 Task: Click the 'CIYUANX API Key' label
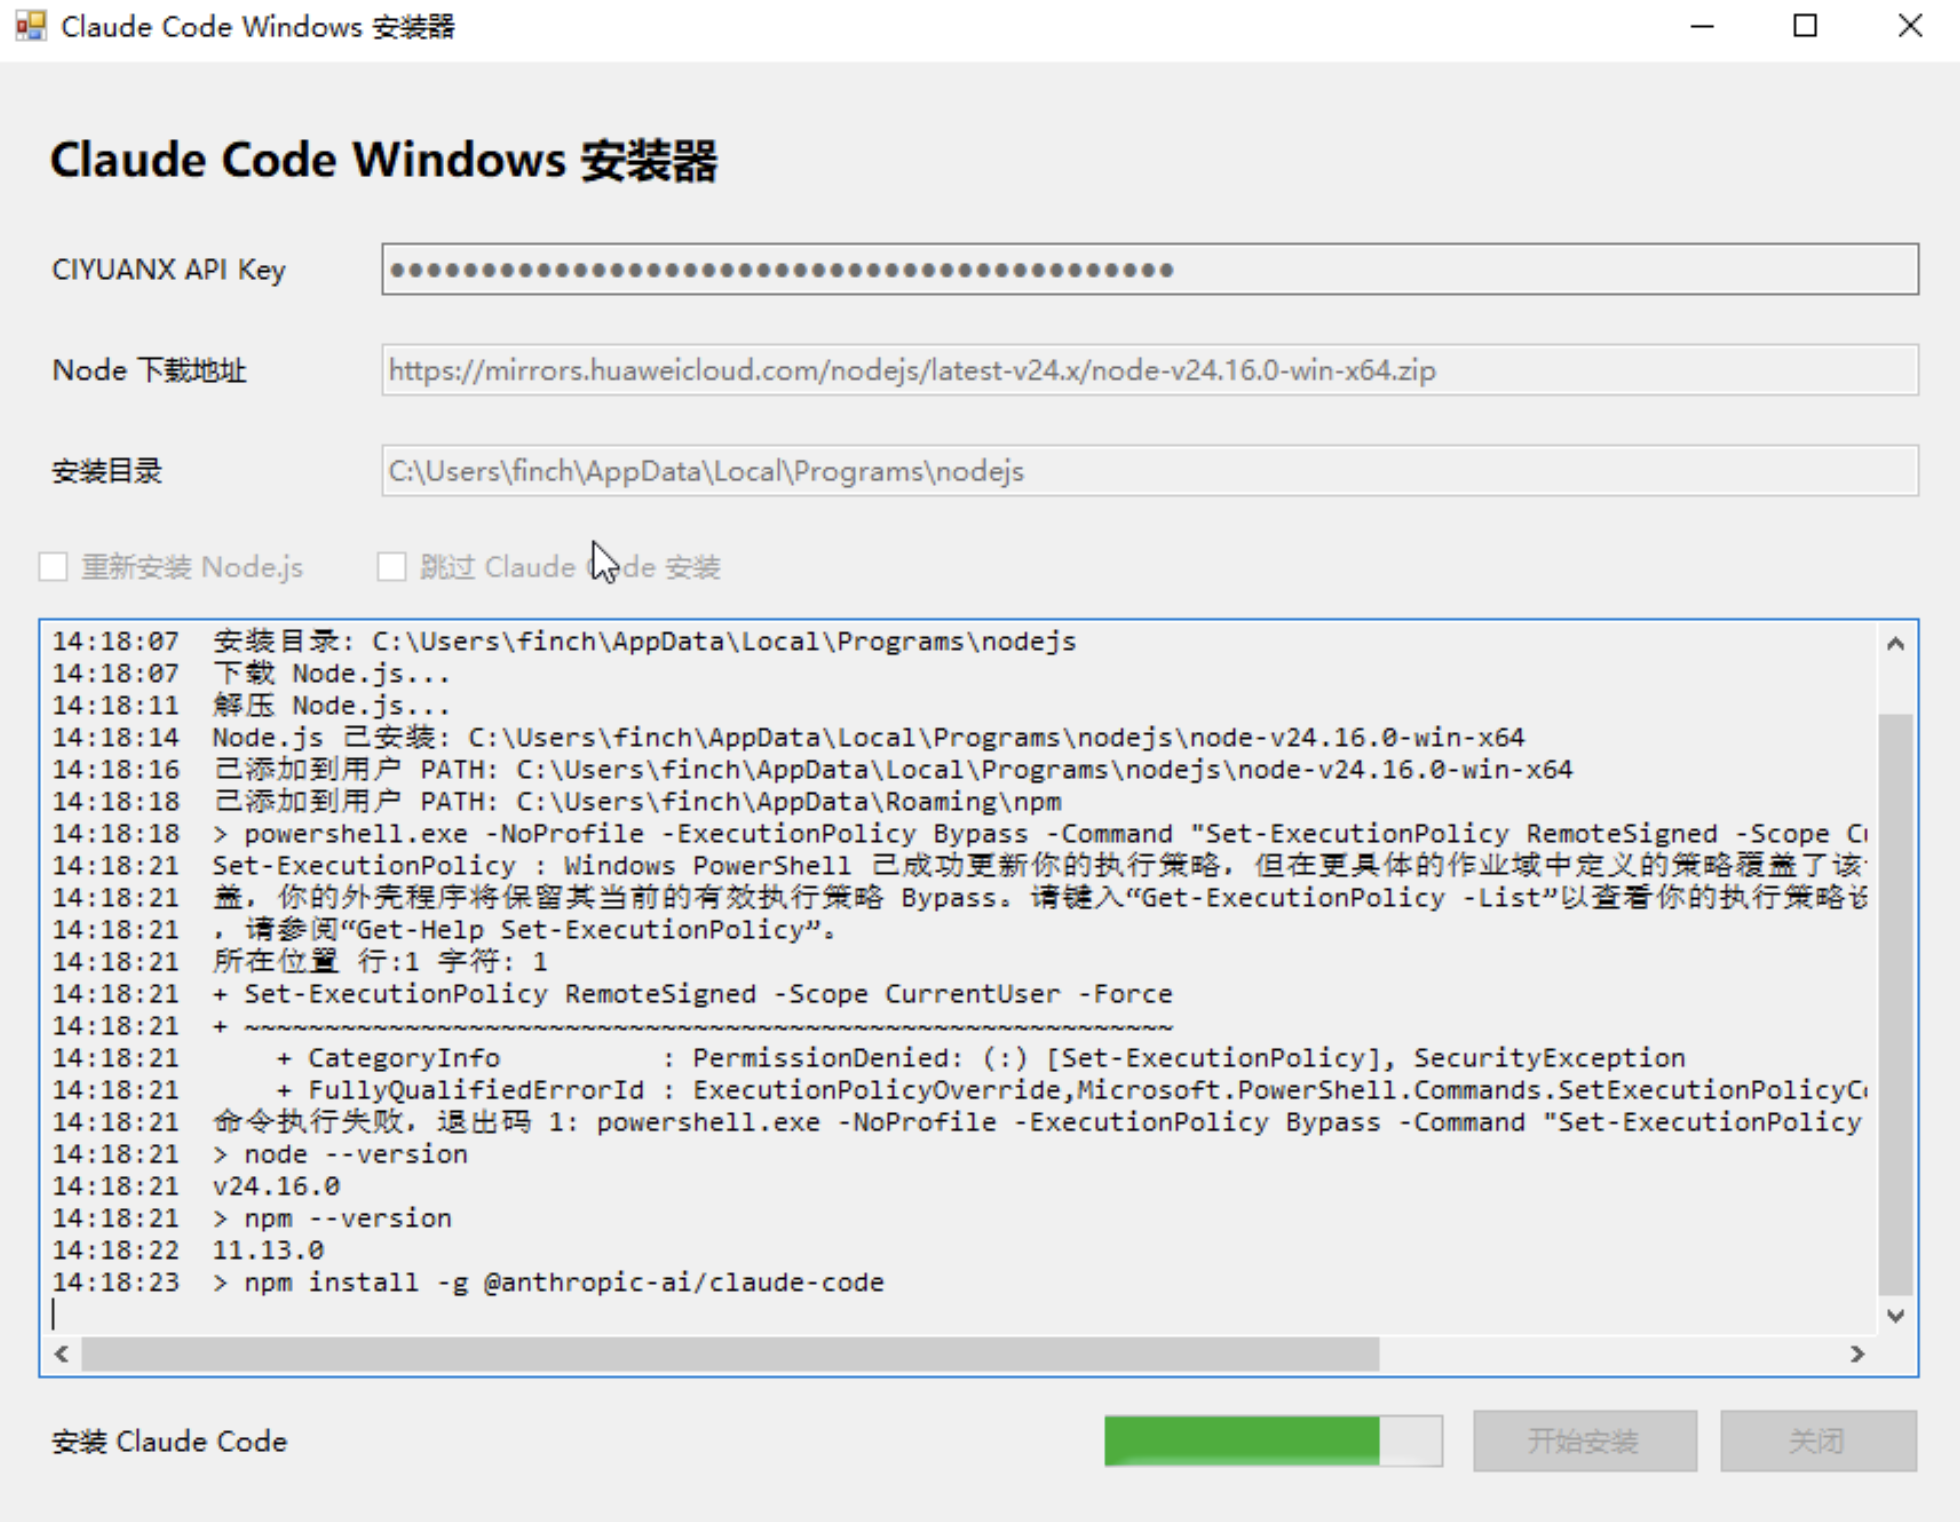click(168, 269)
